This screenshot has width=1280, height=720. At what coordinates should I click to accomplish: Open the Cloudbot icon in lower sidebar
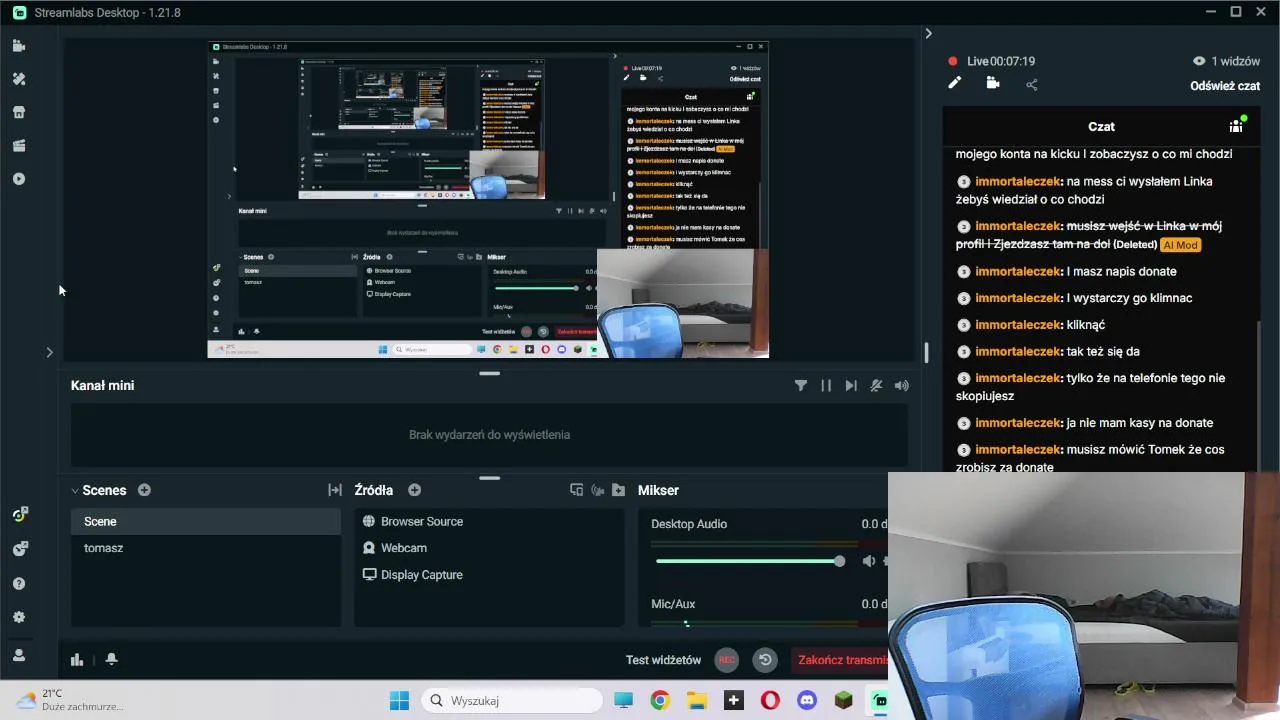(x=19, y=549)
